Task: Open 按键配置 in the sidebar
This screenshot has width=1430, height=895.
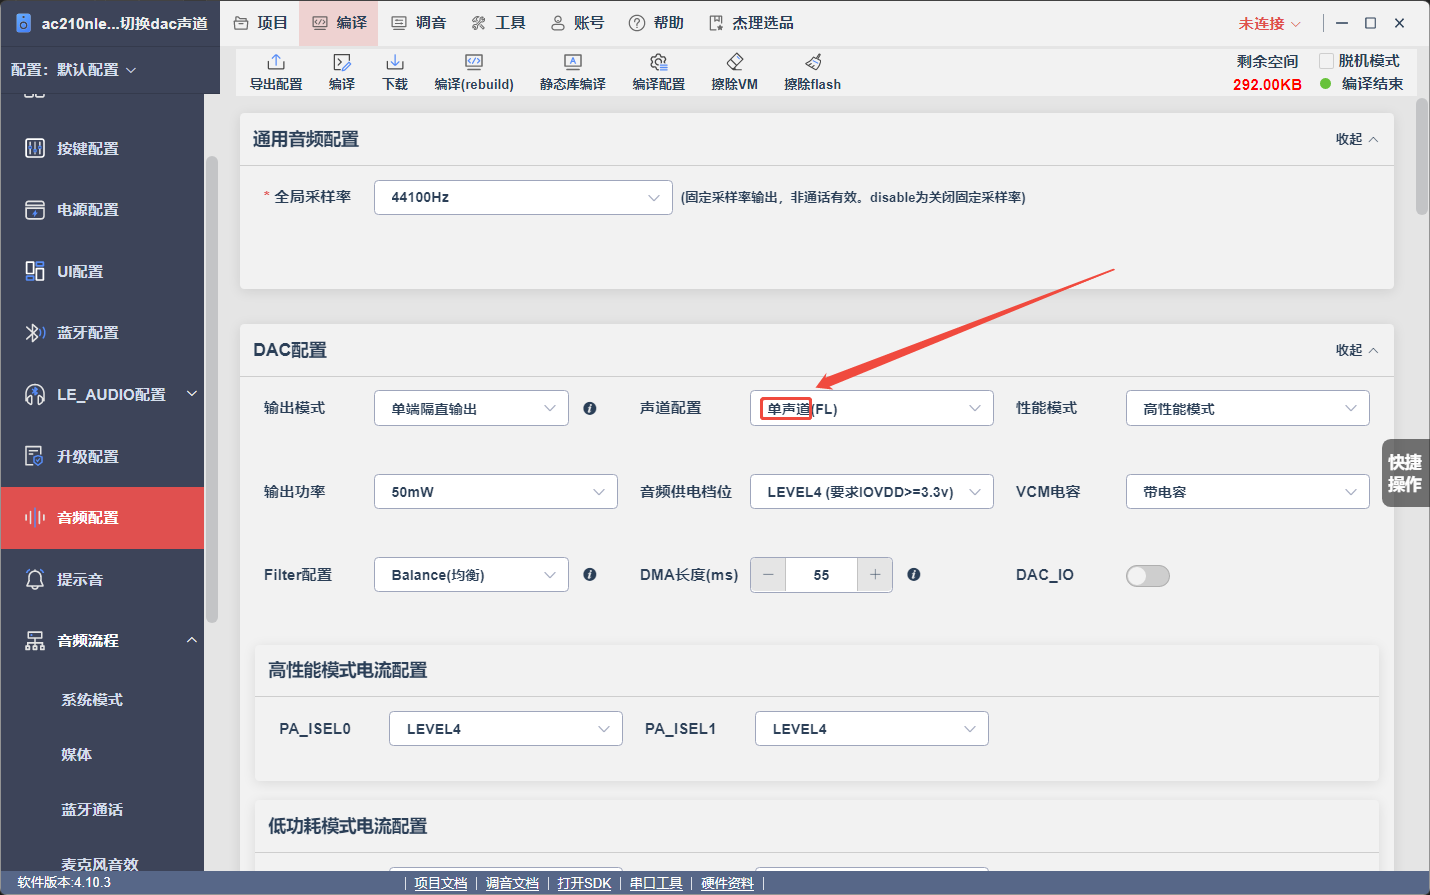Action: [x=103, y=148]
